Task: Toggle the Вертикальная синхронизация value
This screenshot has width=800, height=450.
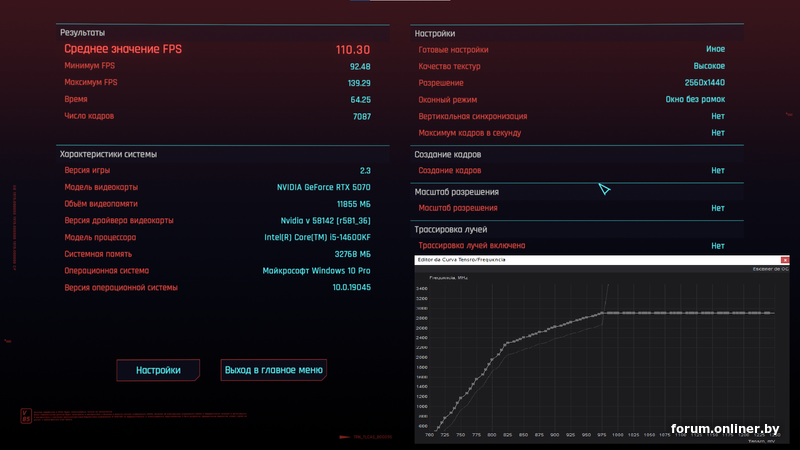Action: pyautogui.click(x=717, y=116)
